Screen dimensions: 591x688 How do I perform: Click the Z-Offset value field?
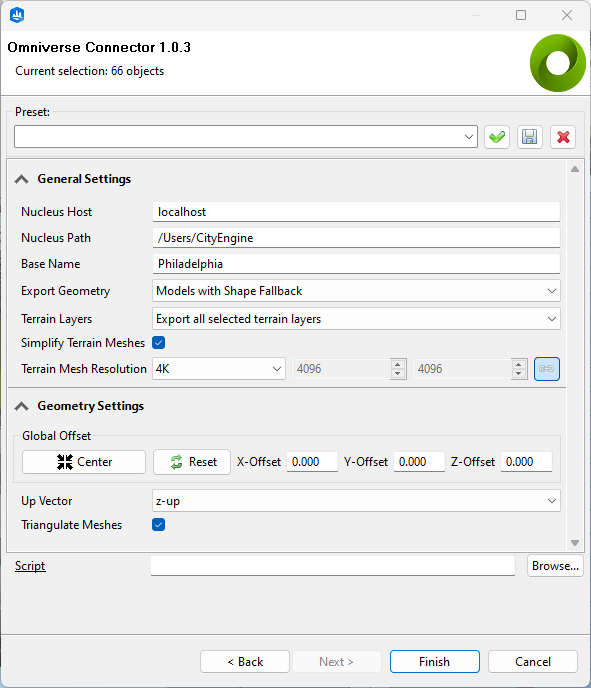click(527, 462)
